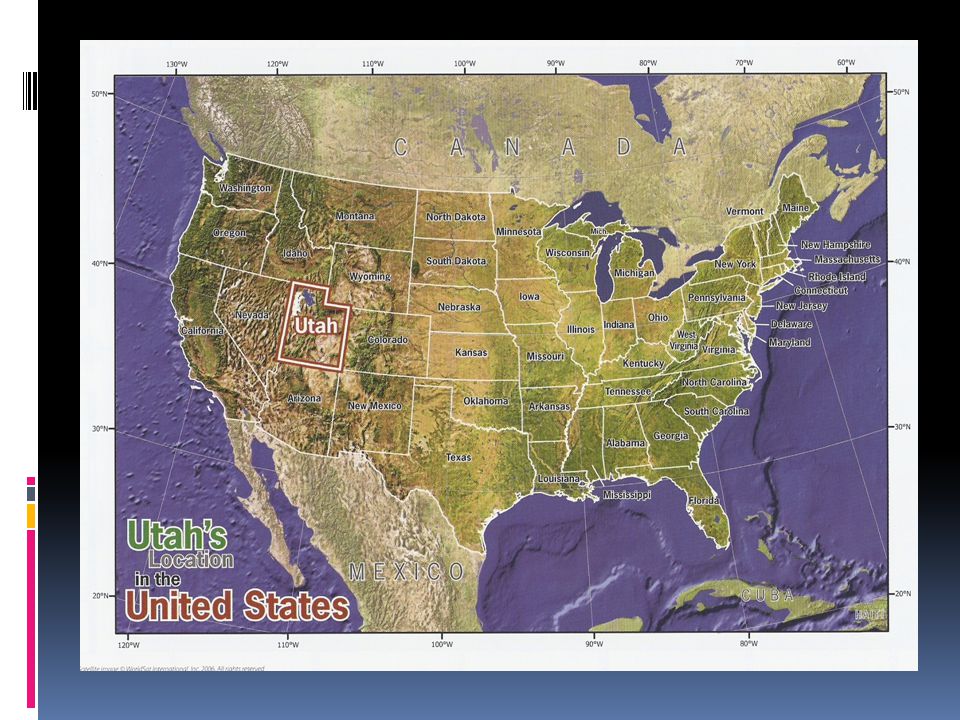Click the Georgia label
960x720 pixels.
(x=671, y=436)
